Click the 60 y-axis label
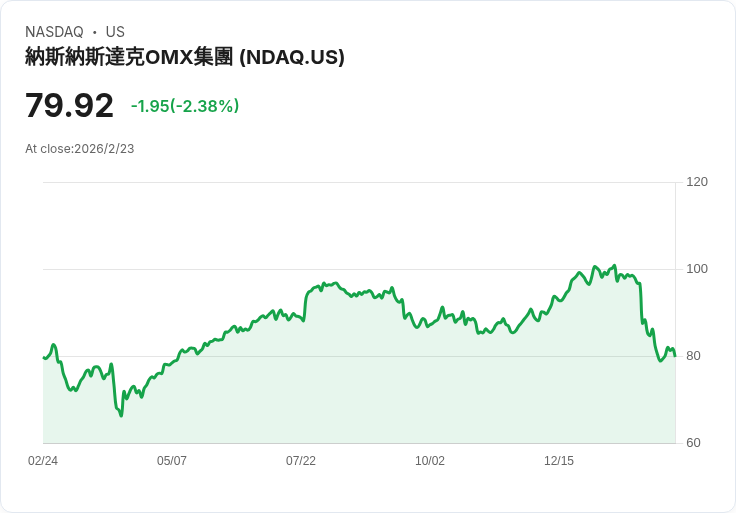The width and height of the screenshot is (736, 513). (x=693, y=443)
